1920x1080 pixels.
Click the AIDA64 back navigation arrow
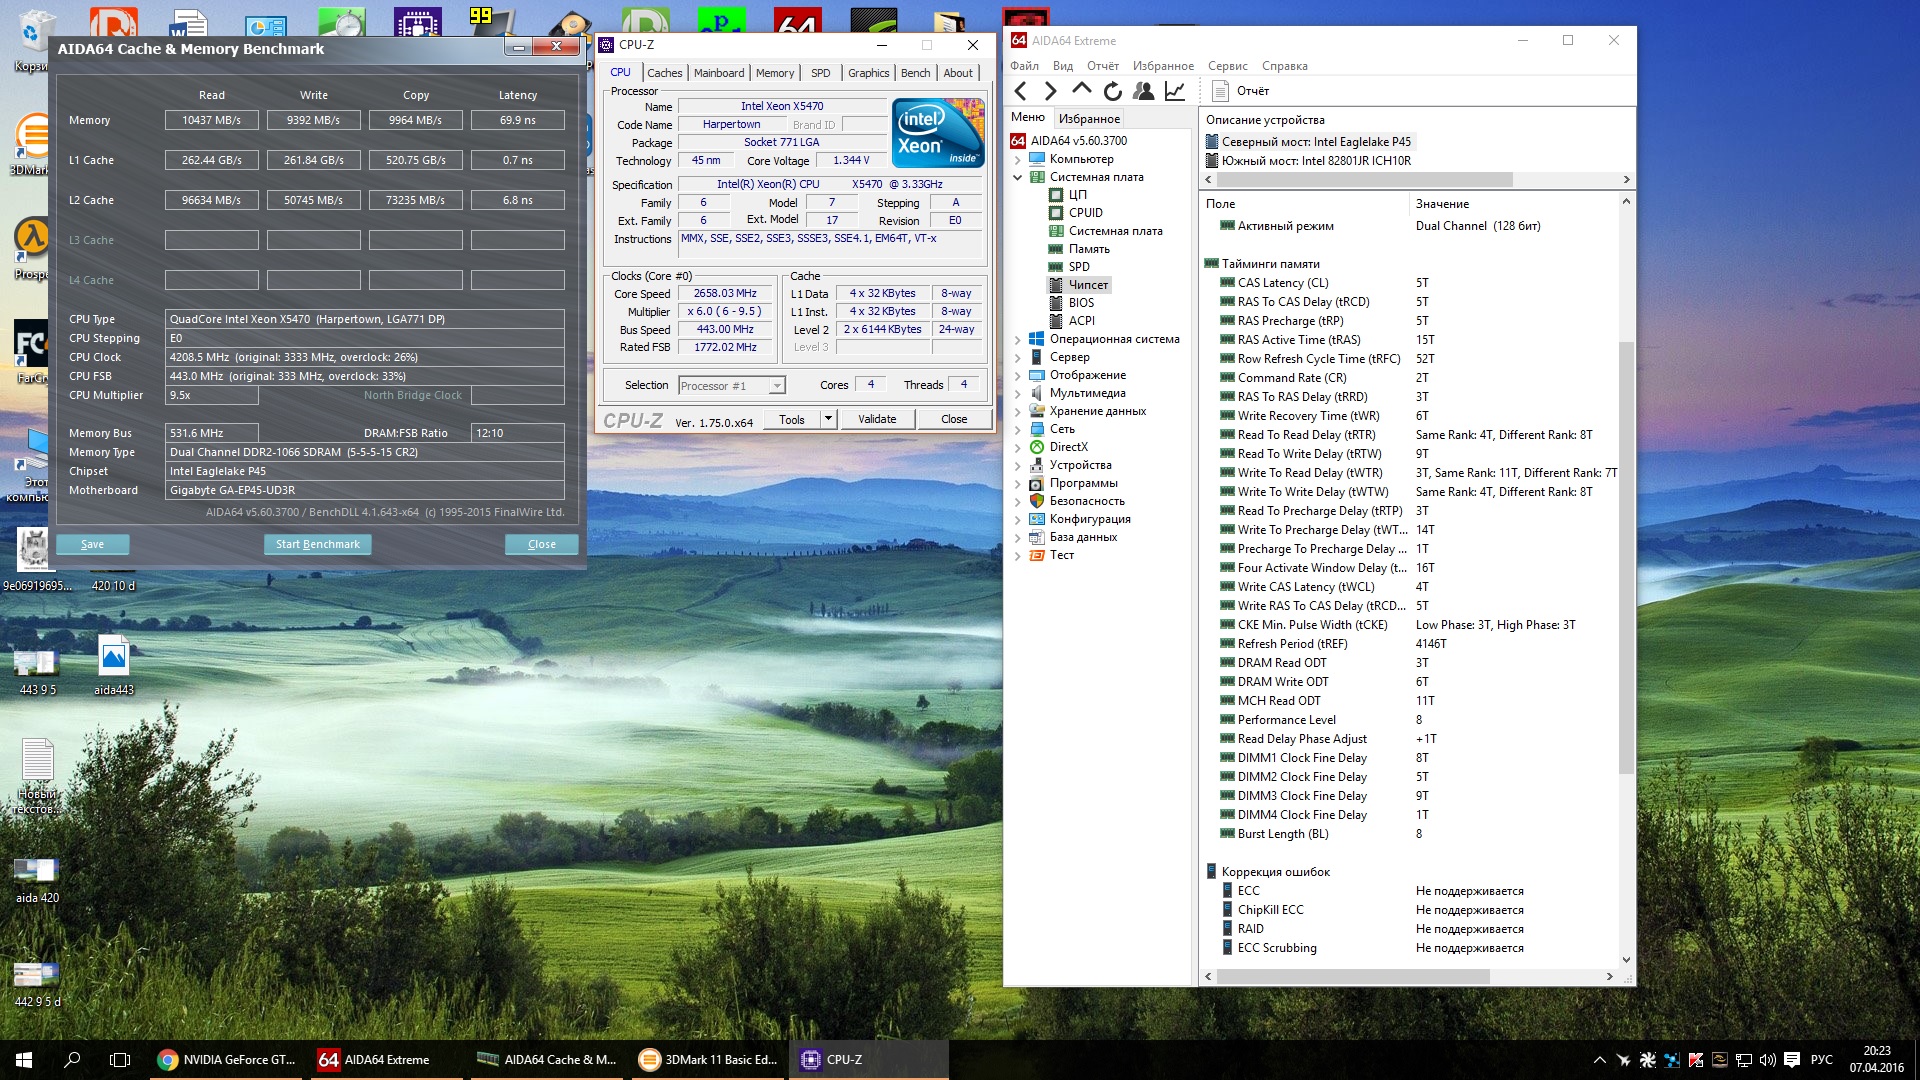[x=1020, y=91]
